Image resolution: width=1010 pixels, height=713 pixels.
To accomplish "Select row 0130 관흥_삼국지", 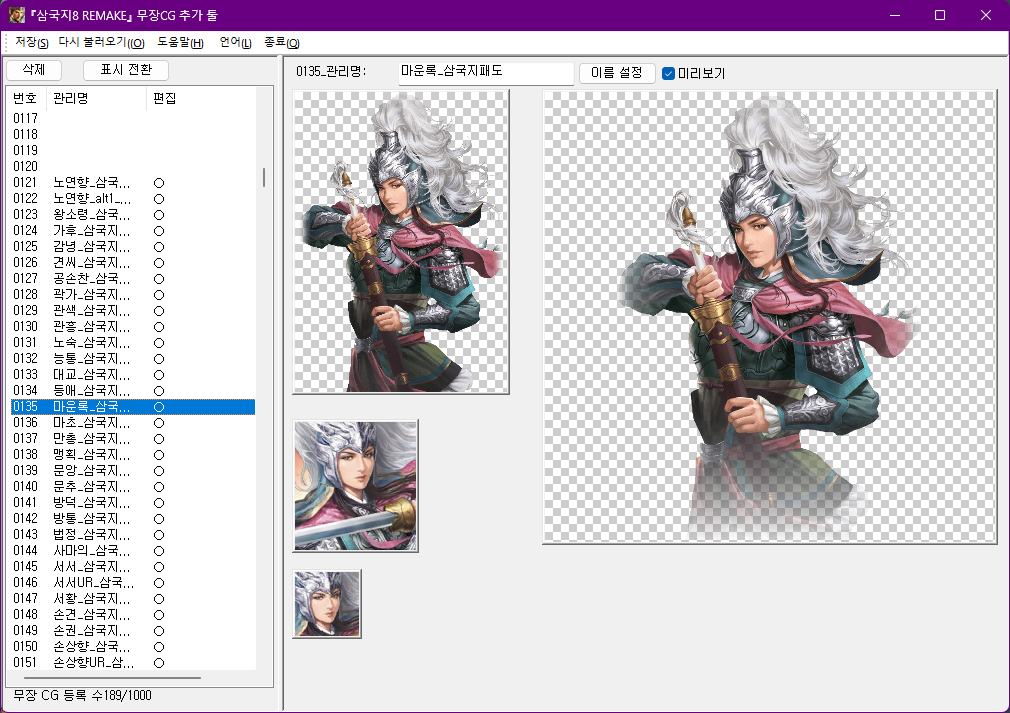I will pos(133,327).
